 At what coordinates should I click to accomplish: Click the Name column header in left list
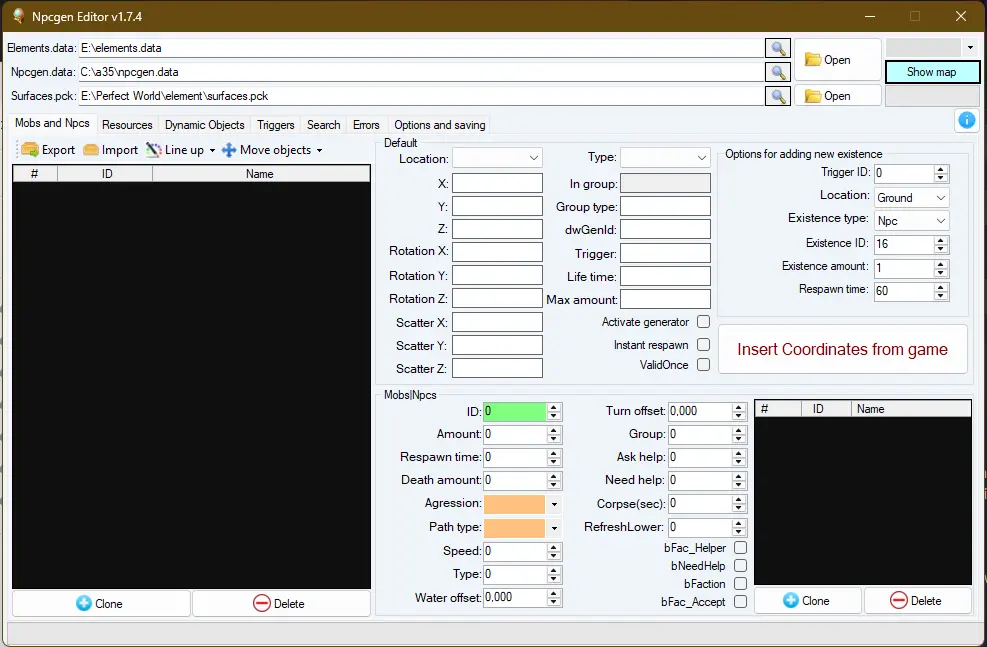pos(260,174)
